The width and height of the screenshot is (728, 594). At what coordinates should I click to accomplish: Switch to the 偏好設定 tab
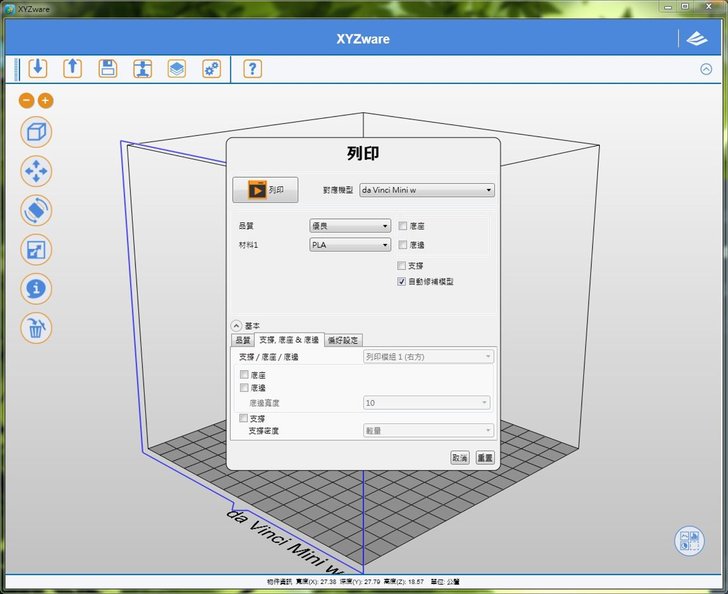[343, 340]
